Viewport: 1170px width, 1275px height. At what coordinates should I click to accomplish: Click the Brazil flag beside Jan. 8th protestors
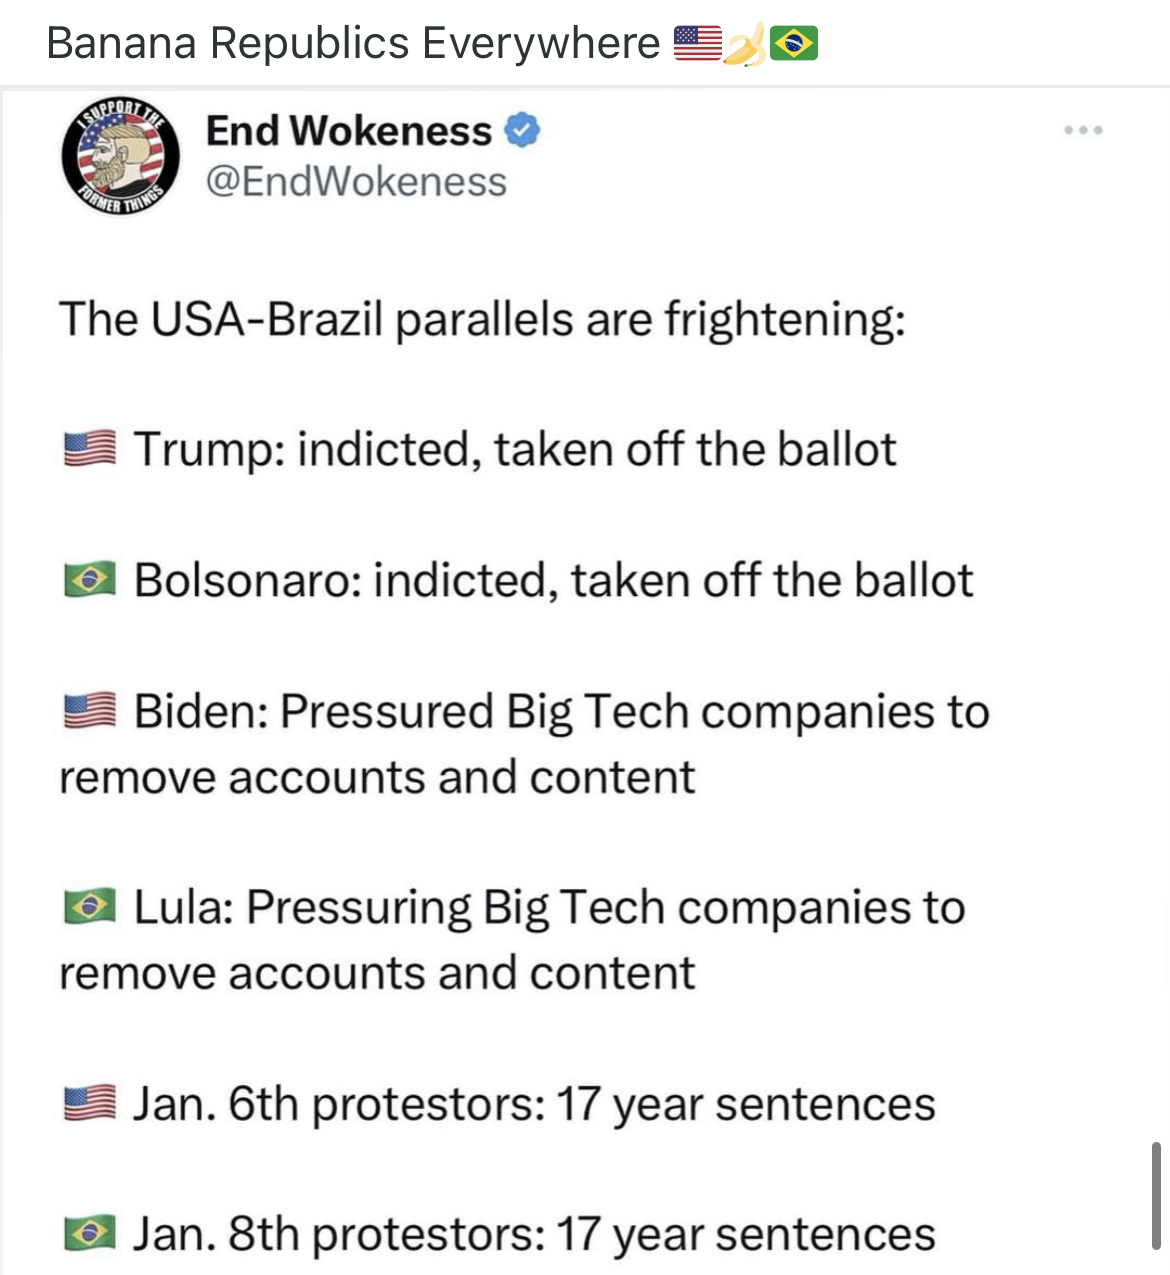pos(90,1234)
